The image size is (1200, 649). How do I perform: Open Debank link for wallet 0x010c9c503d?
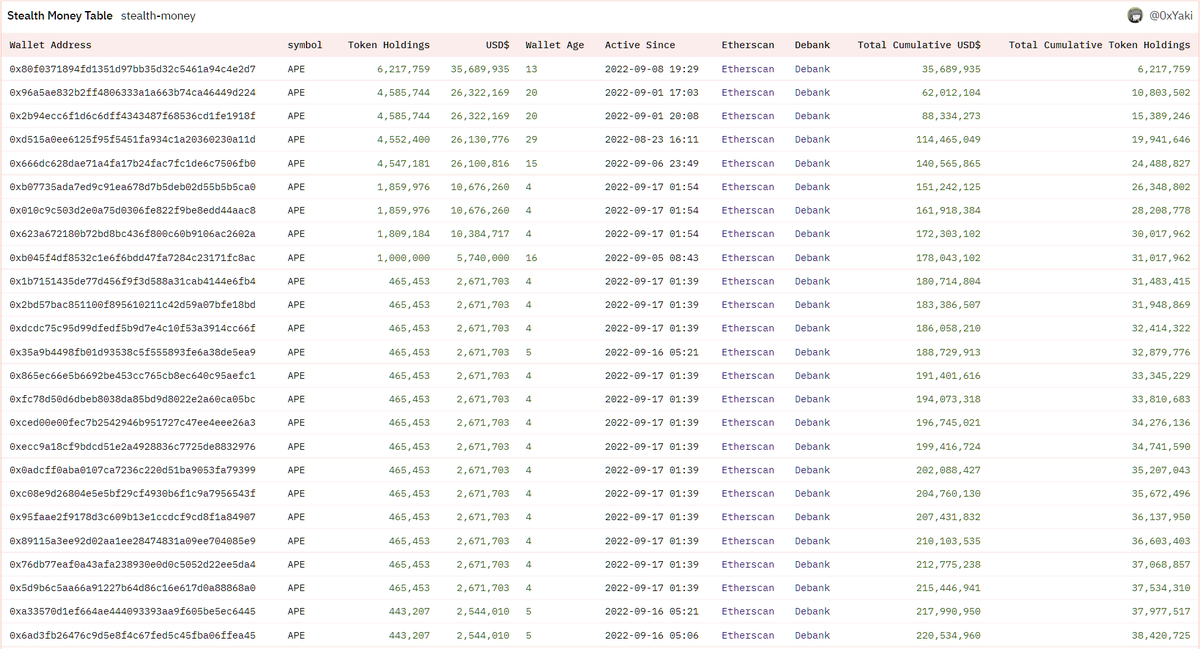pyautogui.click(x=812, y=210)
